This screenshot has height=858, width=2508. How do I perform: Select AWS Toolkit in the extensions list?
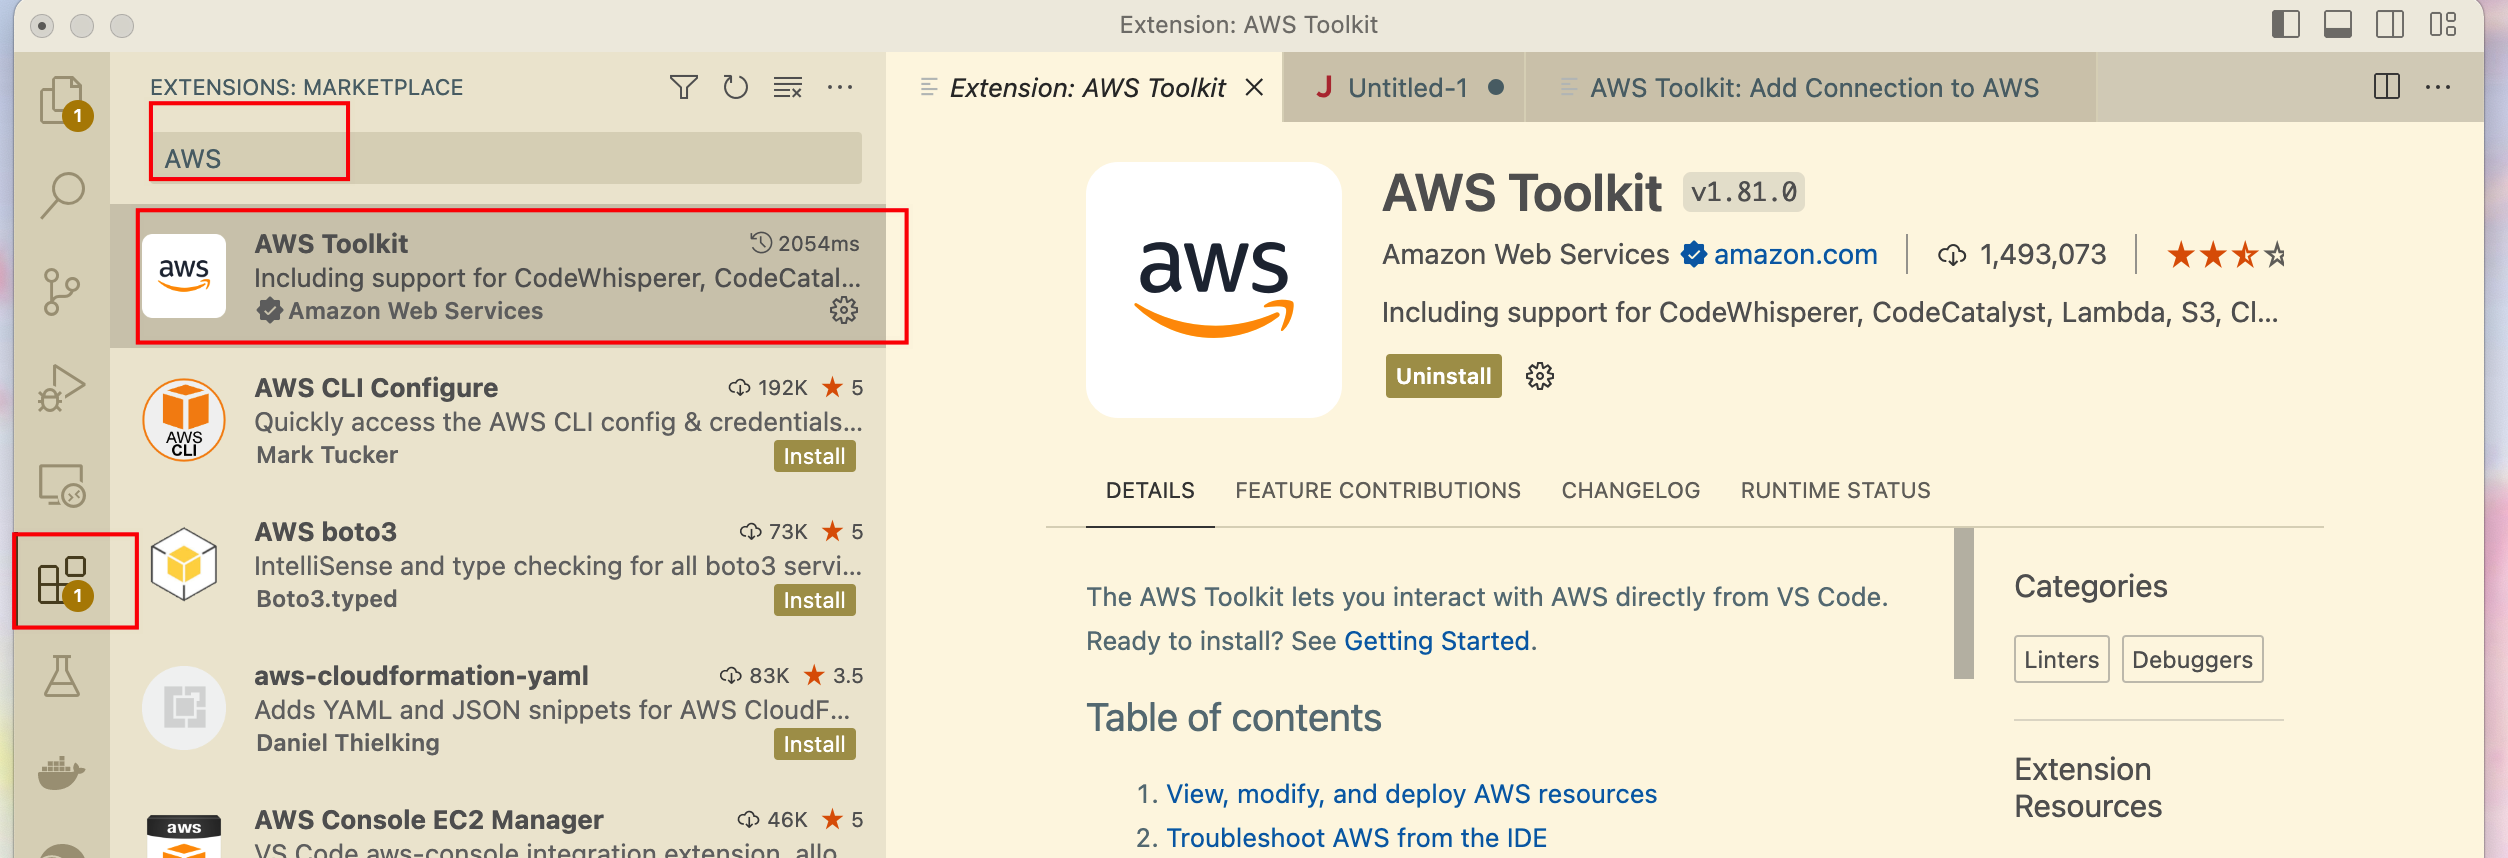pyautogui.click(x=498, y=276)
